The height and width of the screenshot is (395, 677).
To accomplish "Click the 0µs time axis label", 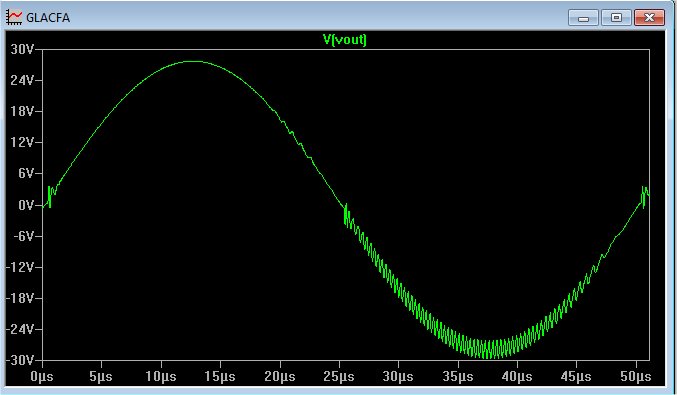I will click(x=42, y=377).
